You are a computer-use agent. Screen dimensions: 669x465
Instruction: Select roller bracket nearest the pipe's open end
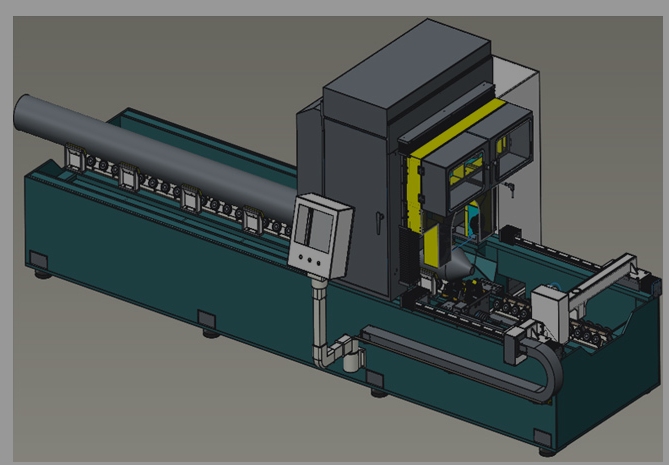tap(76, 158)
